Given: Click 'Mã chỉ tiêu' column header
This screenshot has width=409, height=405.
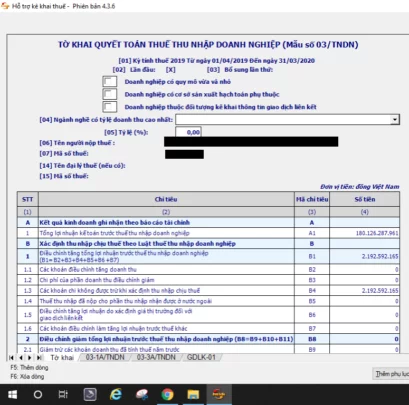Looking at the screenshot, I should 312,199.
